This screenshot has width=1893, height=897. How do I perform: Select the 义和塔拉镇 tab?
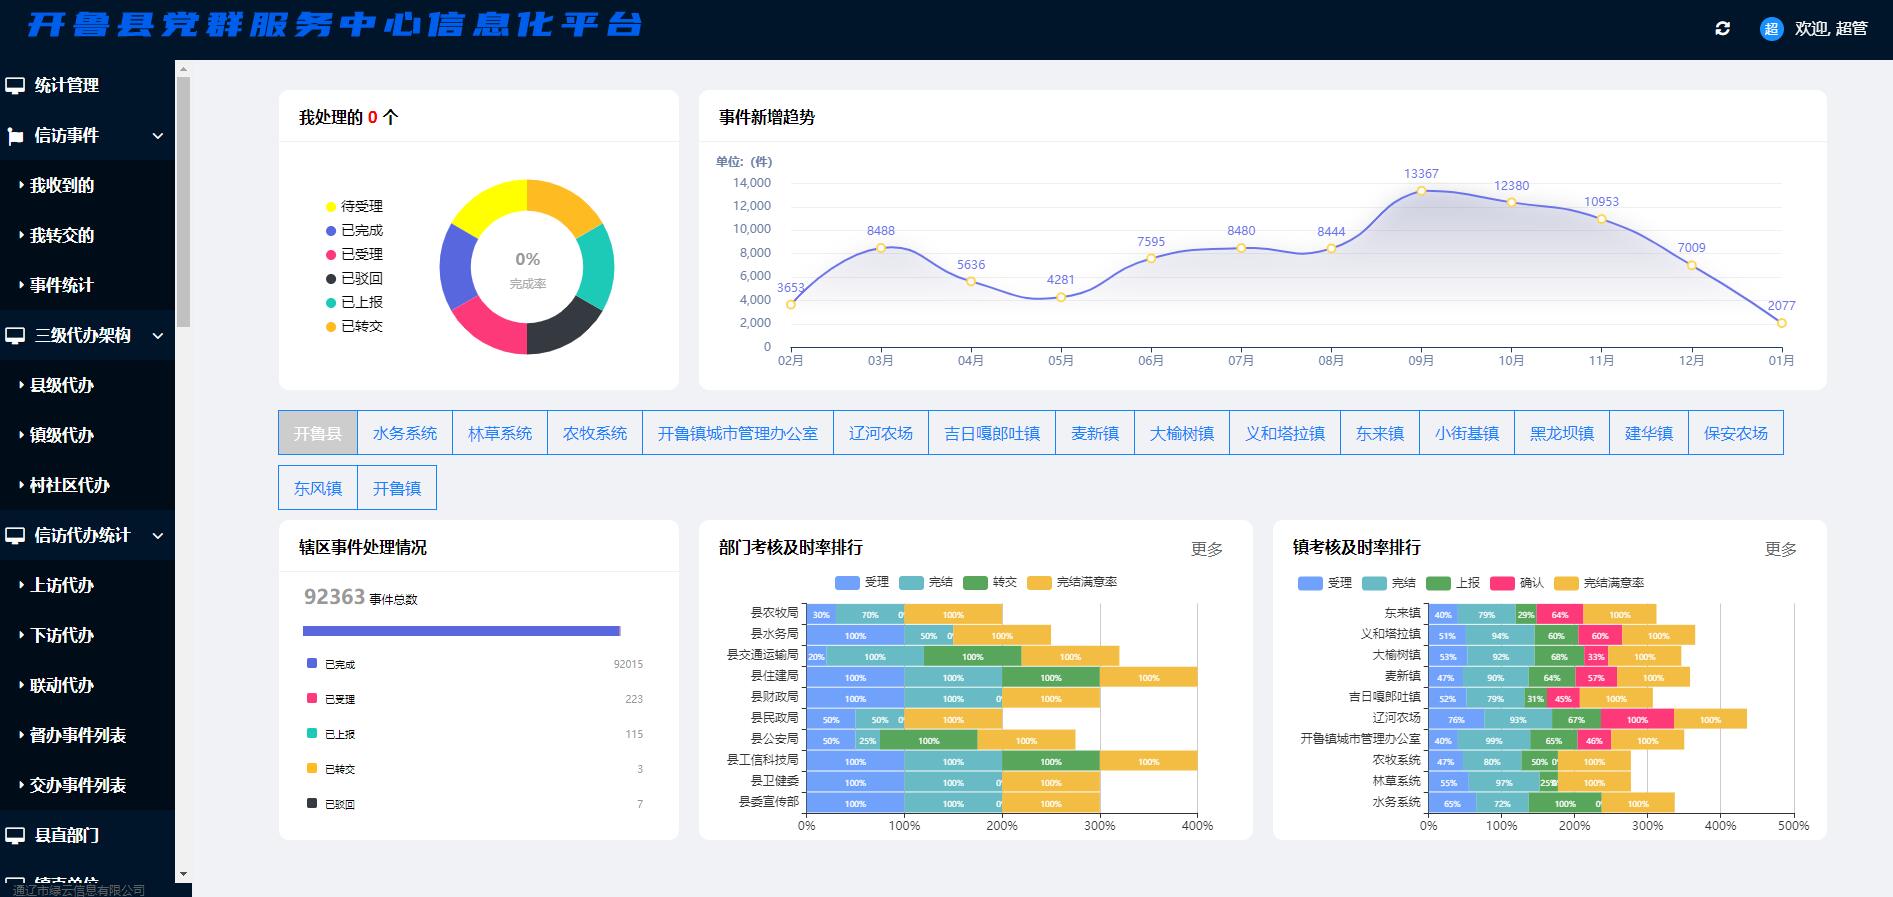click(x=1285, y=433)
